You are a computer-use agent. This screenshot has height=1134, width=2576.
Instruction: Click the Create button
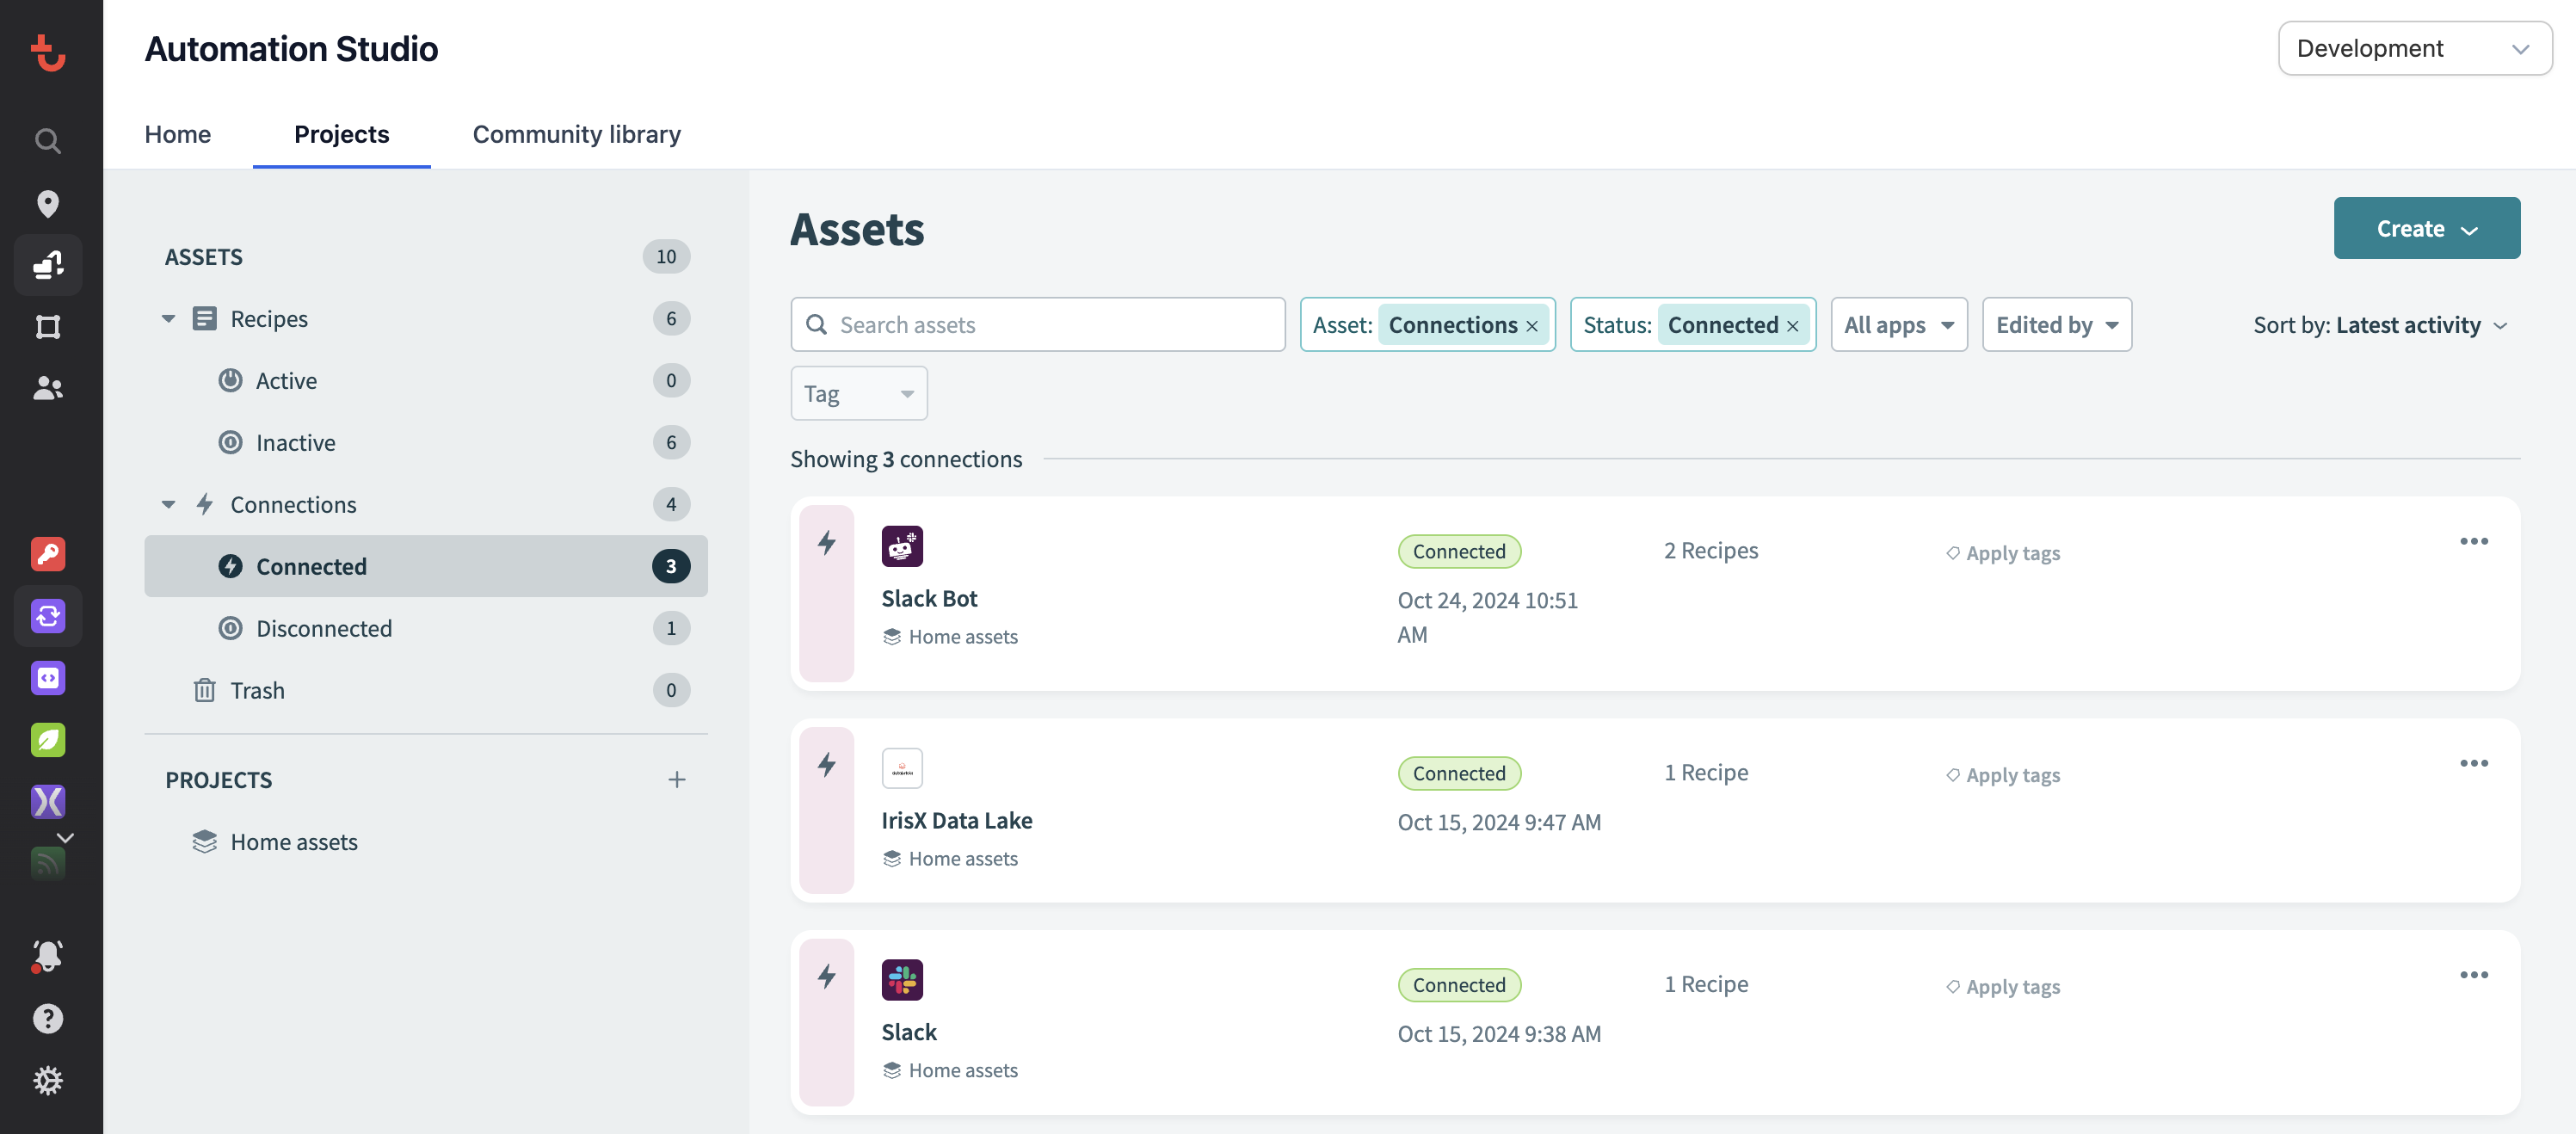2427,228
